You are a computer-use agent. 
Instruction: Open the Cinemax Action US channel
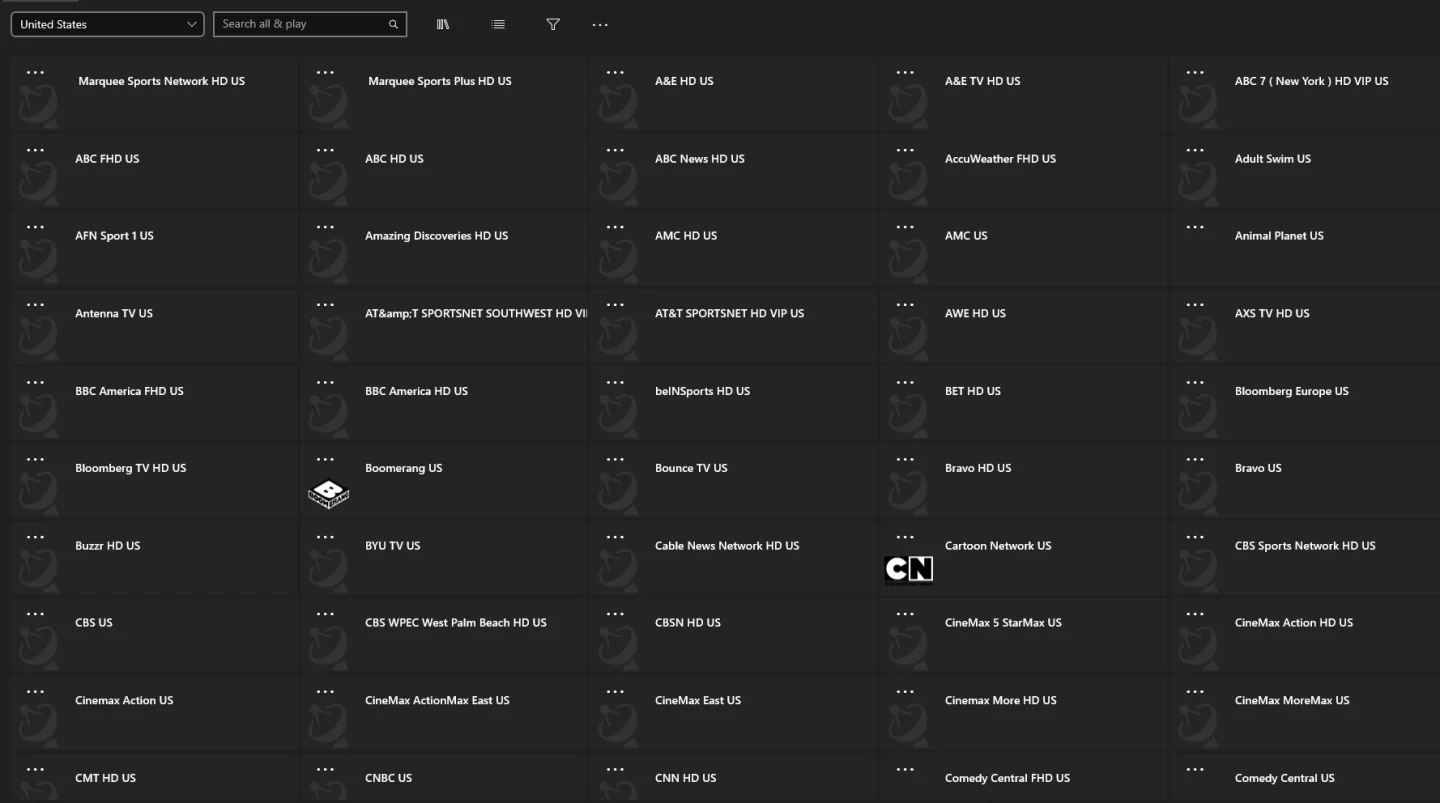[124, 701]
